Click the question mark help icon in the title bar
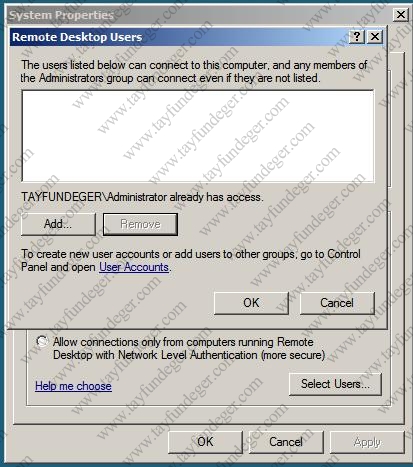 (357, 36)
